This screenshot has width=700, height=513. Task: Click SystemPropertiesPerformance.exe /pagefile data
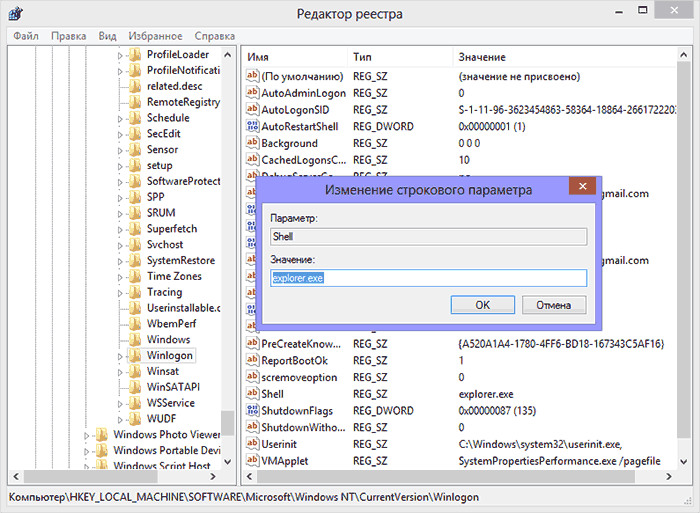click(x=559, y=461)
